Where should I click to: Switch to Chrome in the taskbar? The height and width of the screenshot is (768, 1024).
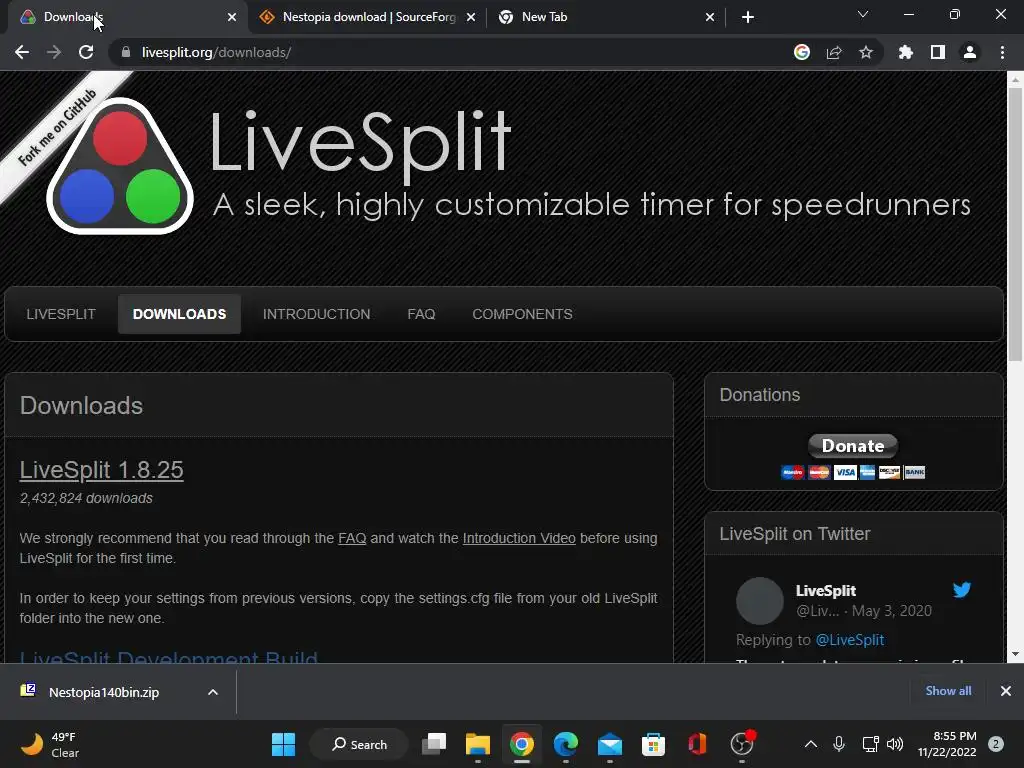pyautogui.click(x=522, y=744)
